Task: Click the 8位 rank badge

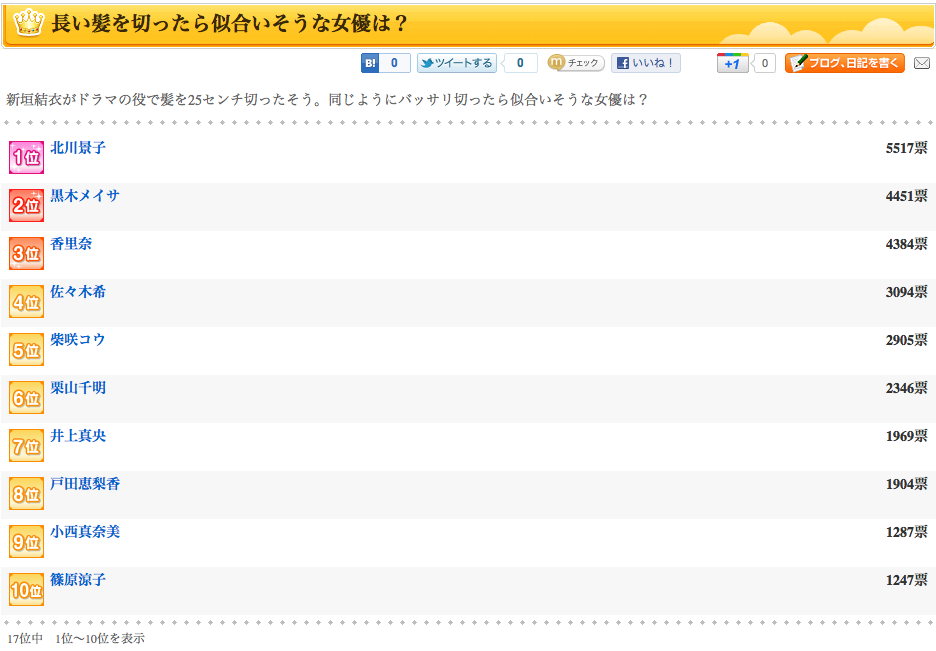Action: (x=26, y=493)
